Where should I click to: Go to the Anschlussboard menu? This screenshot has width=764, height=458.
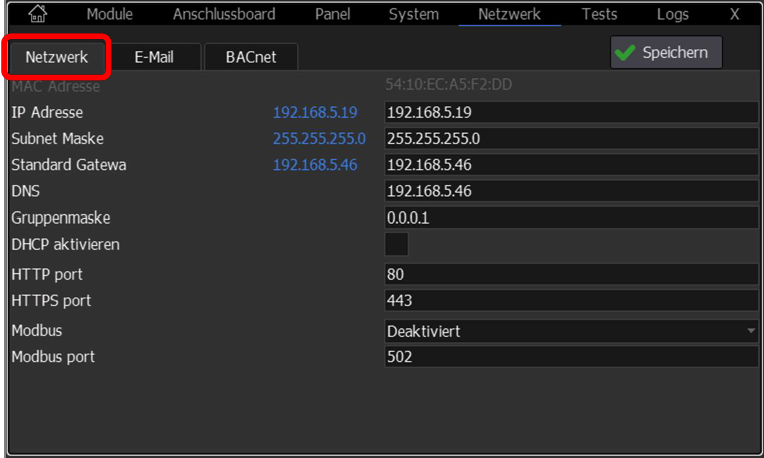tap(224, 14)
